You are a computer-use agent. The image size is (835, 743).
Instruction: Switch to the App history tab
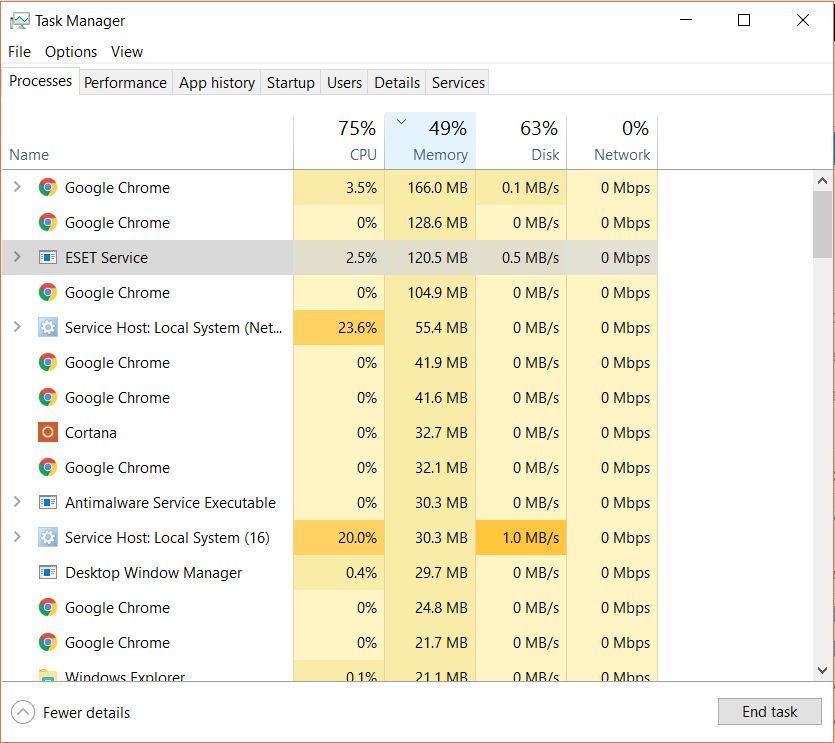pos(217,83)
